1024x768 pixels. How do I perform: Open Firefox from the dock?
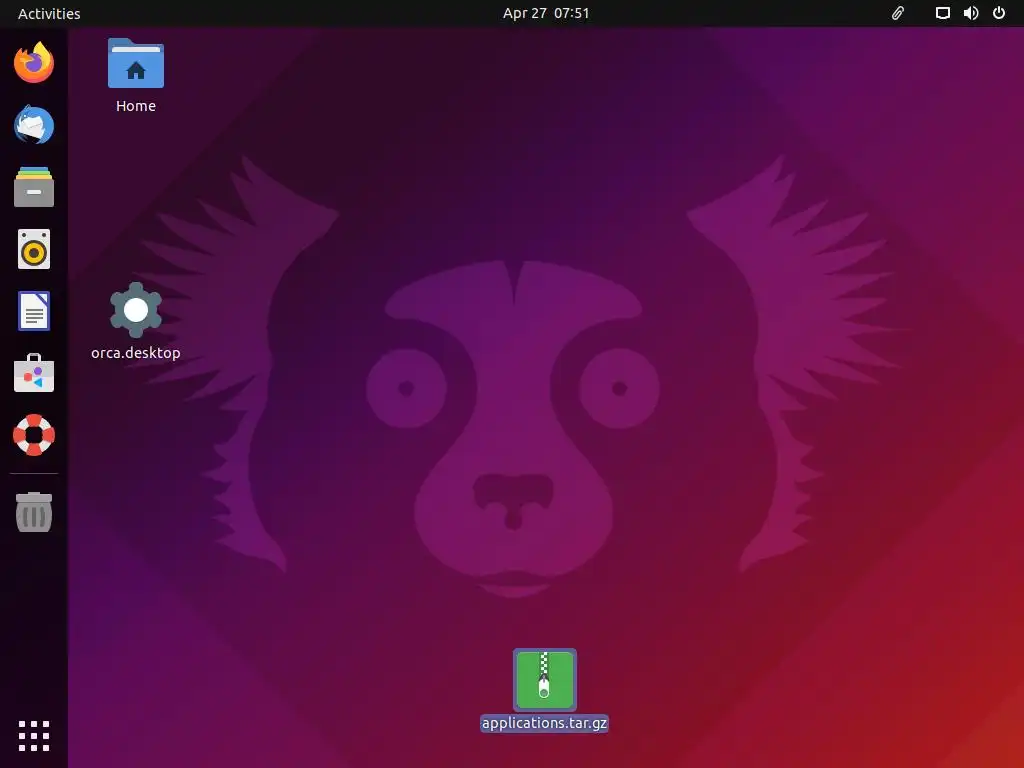pyautogui.click(x=34, y=63)
